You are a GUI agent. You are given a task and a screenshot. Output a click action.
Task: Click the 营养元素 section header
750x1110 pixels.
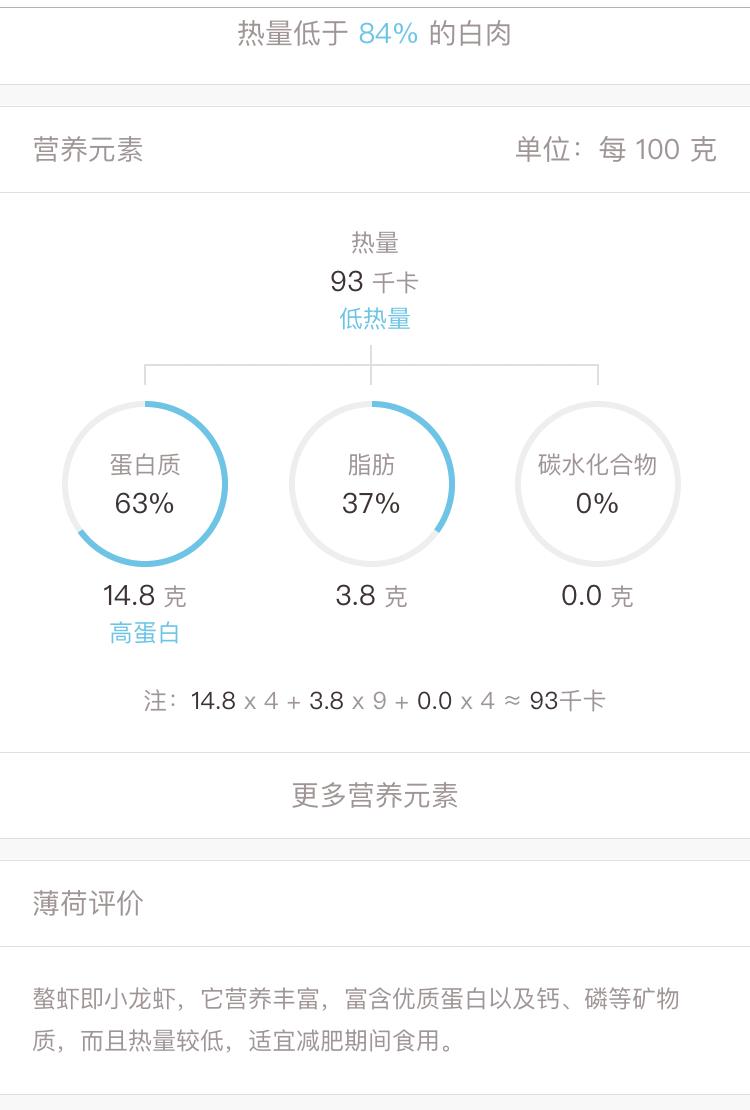(88, 149)
